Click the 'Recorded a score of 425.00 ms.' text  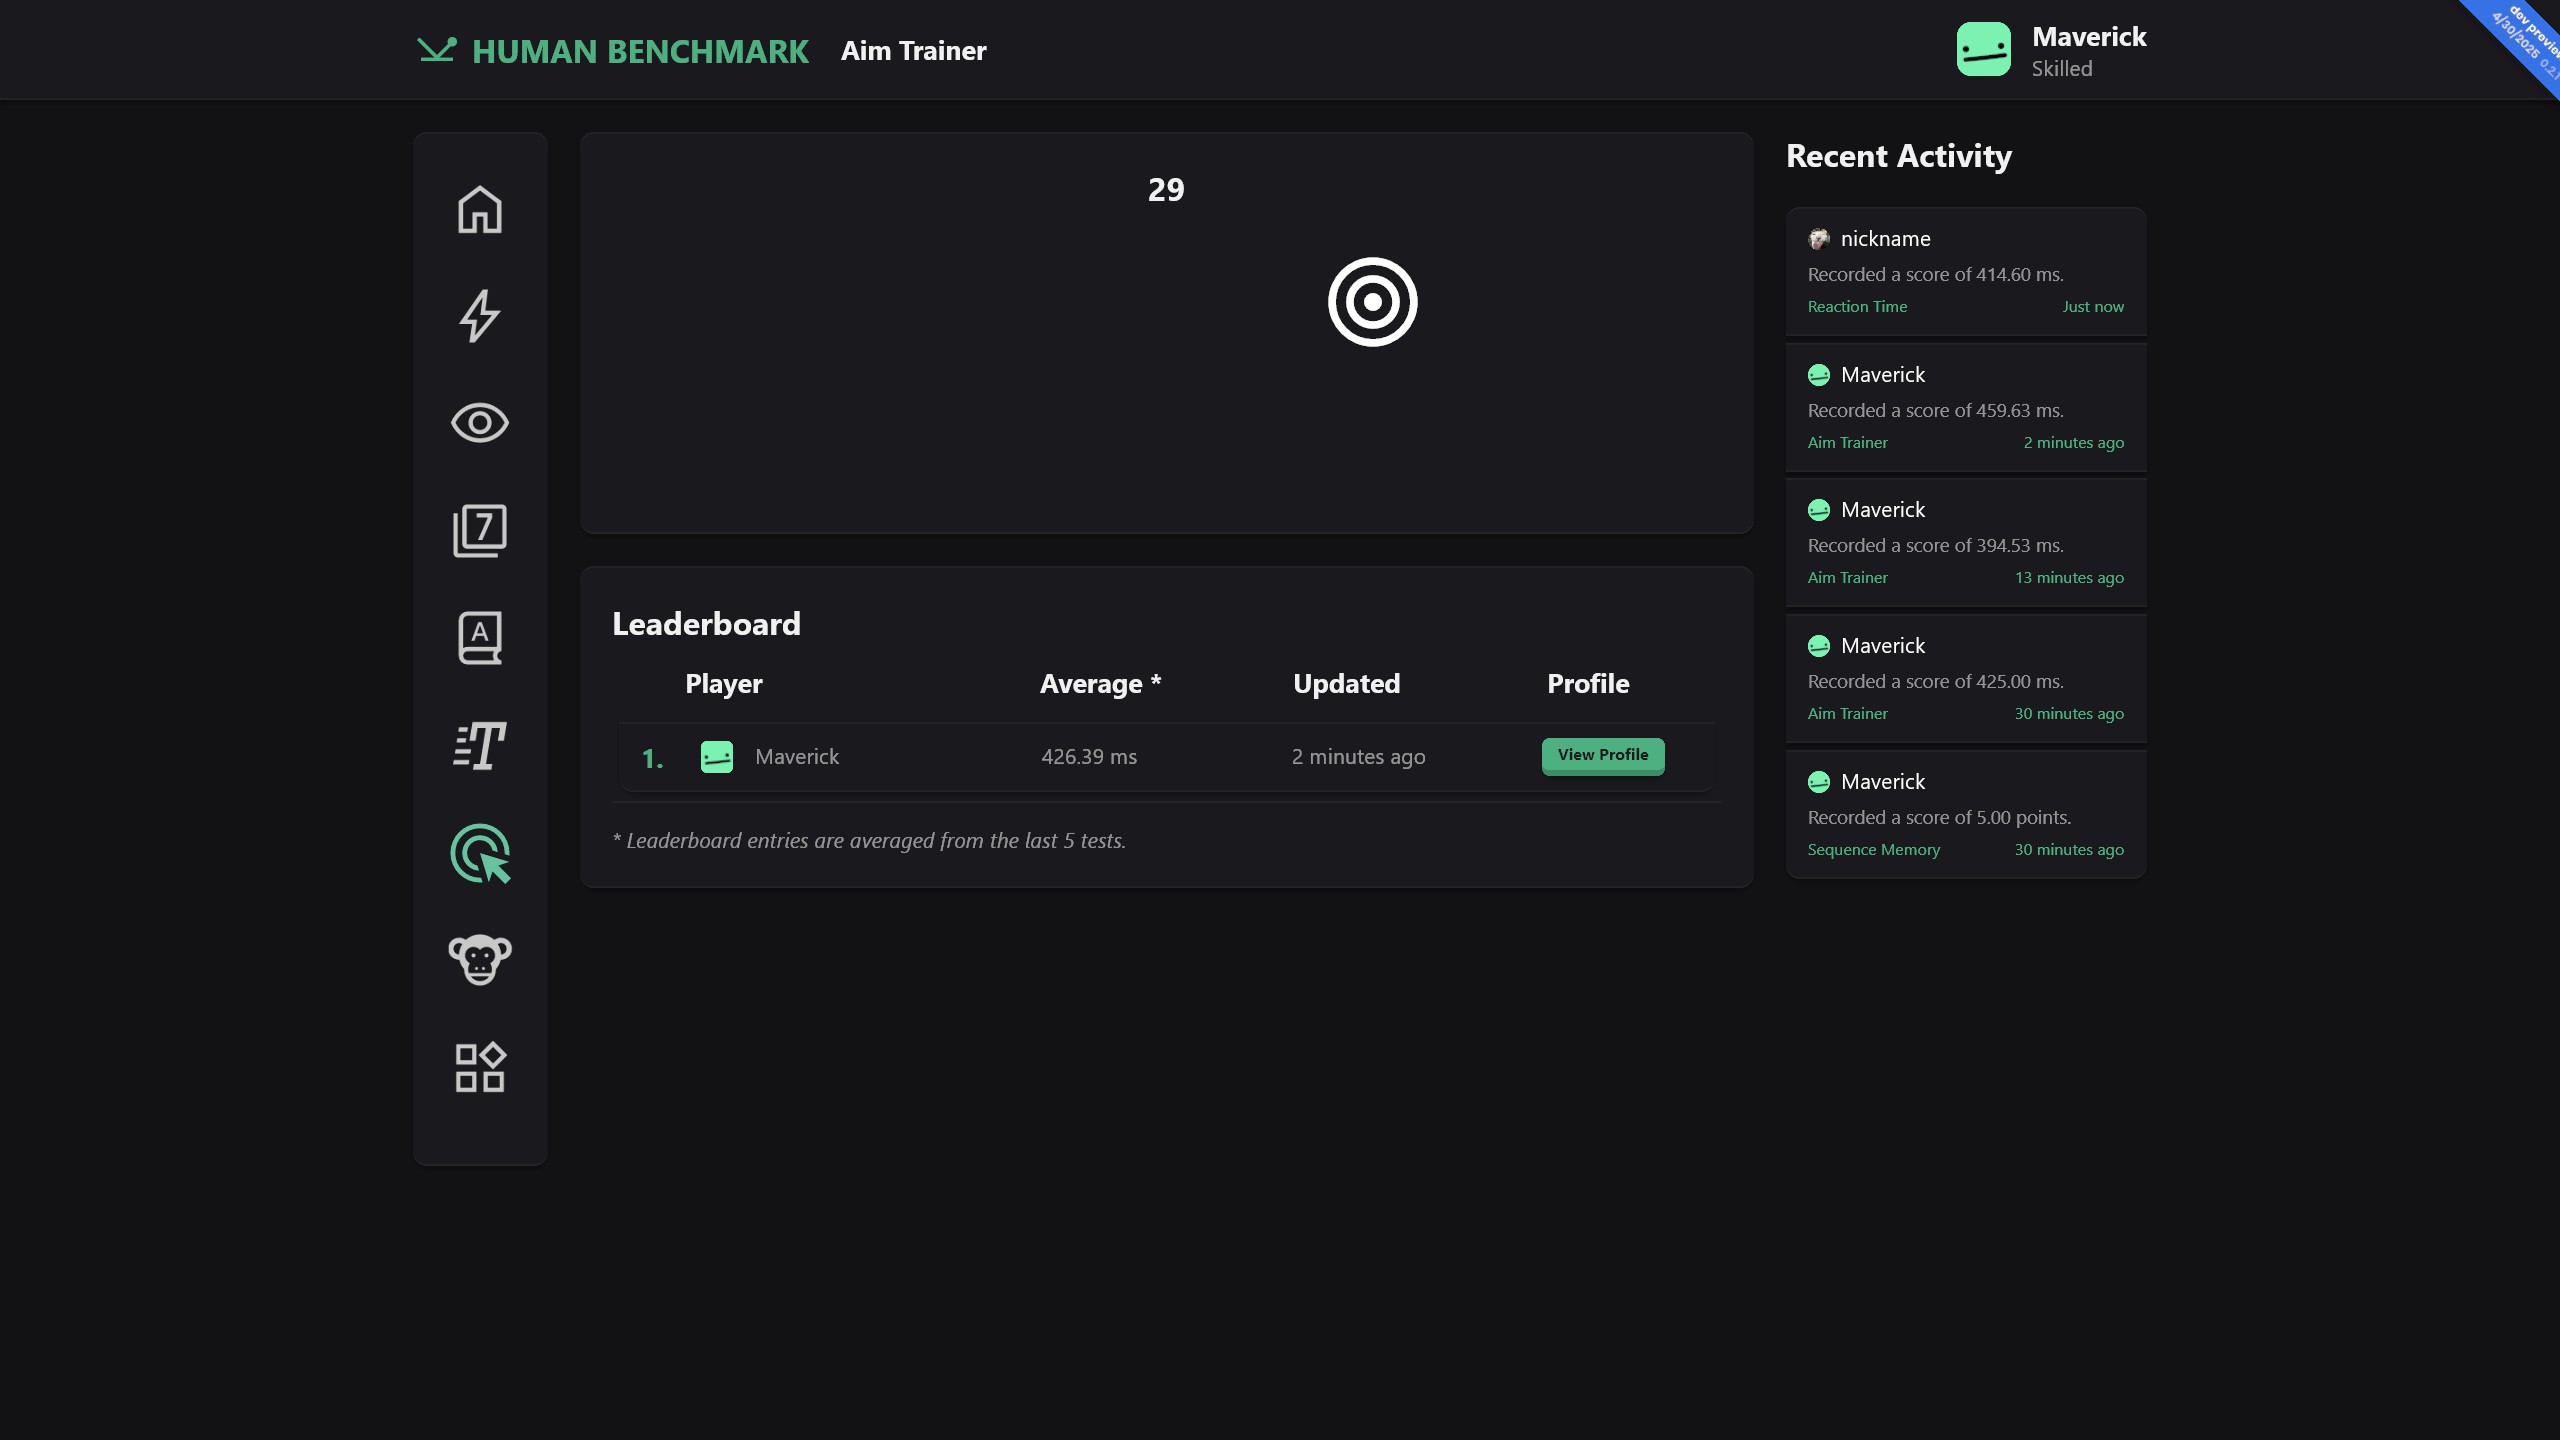1935,681
